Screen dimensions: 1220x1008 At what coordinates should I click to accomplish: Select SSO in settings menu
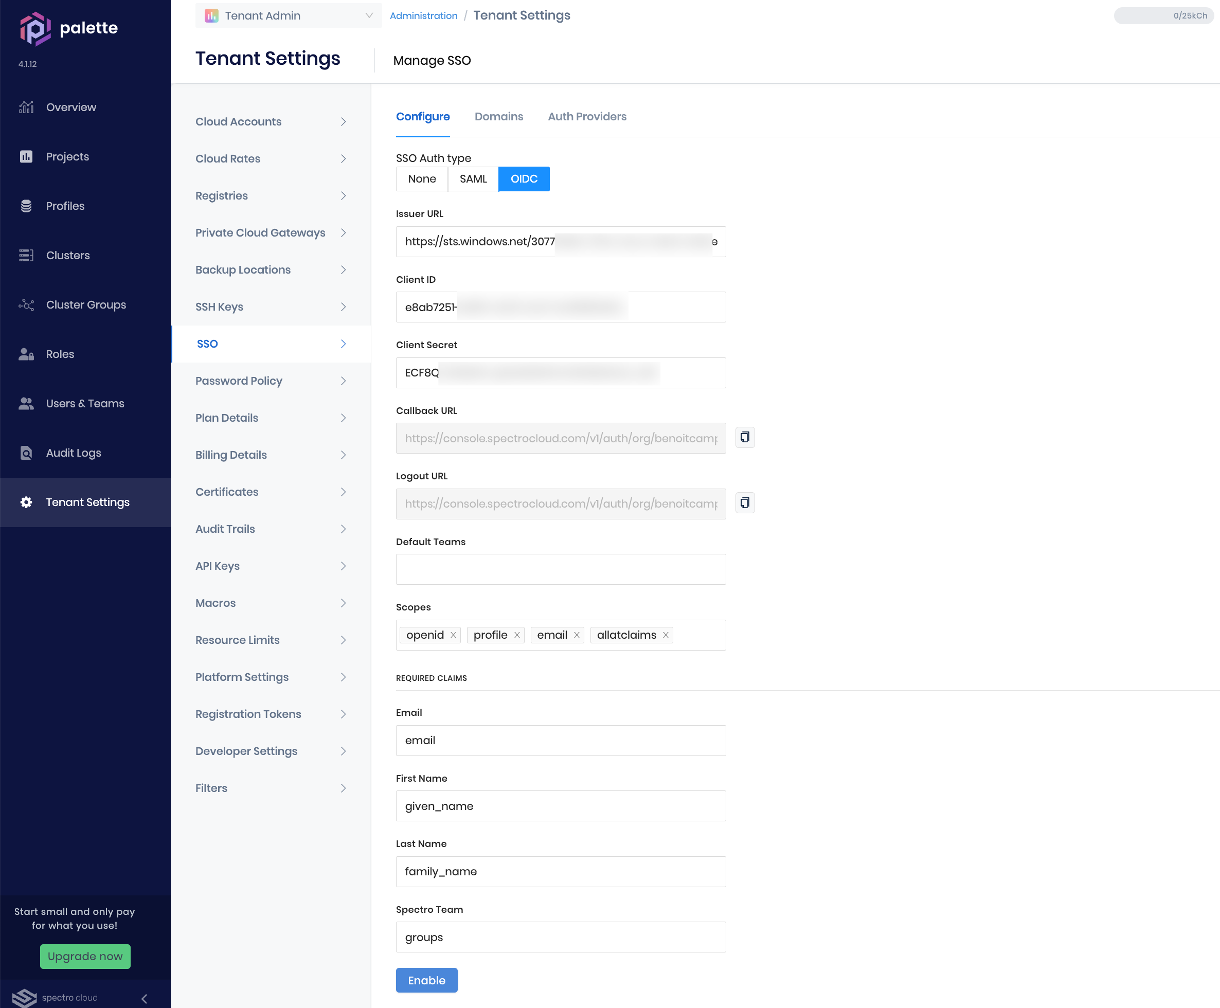click(271, 344)
